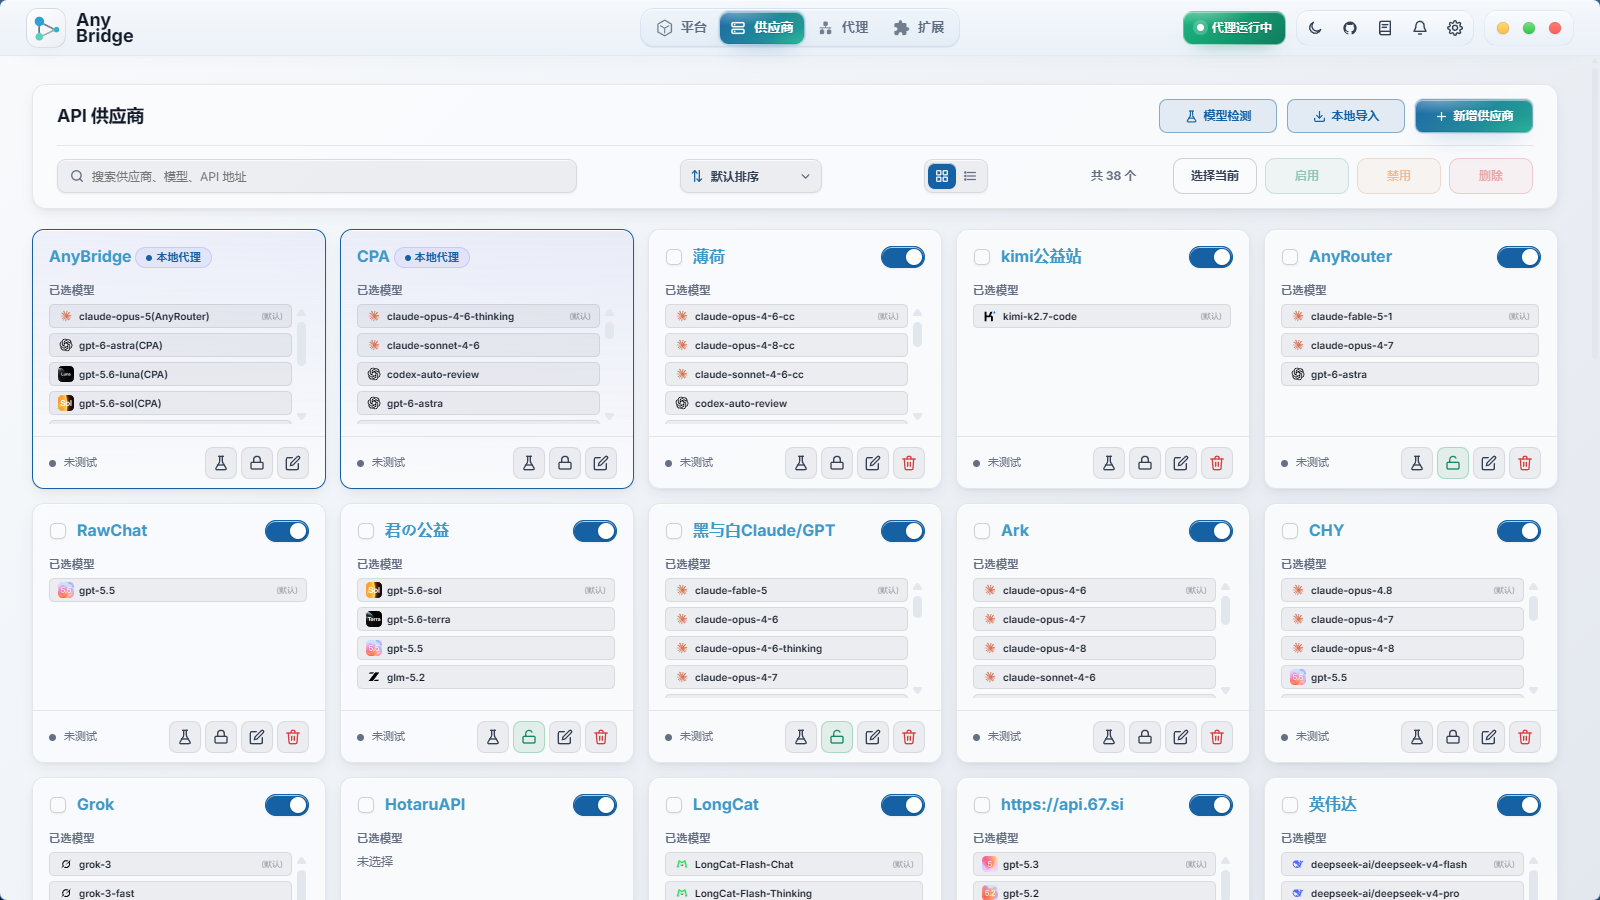Open settings gear icon

coord(1455,28)
